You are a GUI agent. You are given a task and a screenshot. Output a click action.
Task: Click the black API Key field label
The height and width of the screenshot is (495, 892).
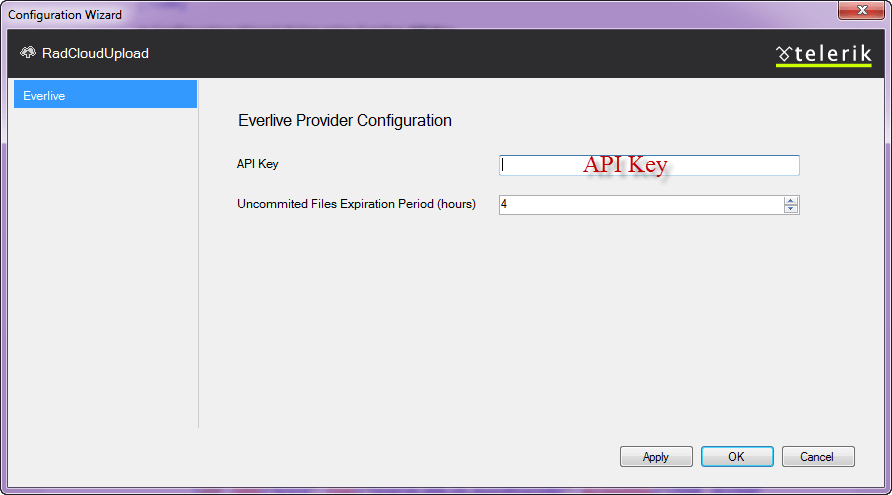pos(257,164)
